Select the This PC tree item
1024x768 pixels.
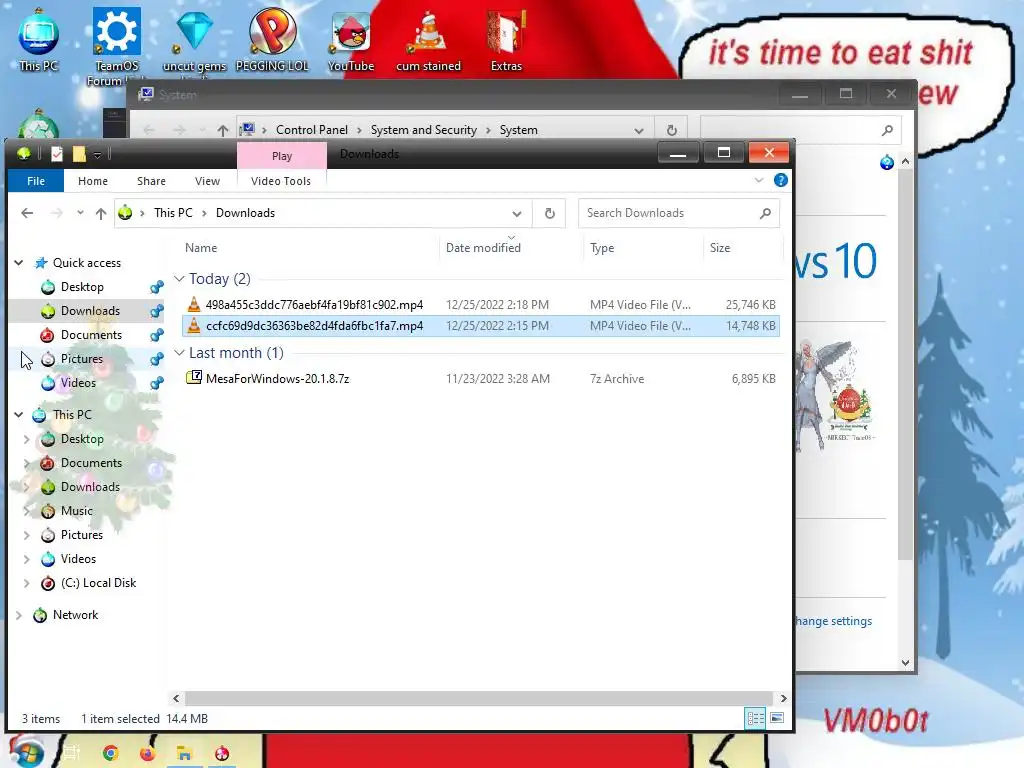pos(72,415)
